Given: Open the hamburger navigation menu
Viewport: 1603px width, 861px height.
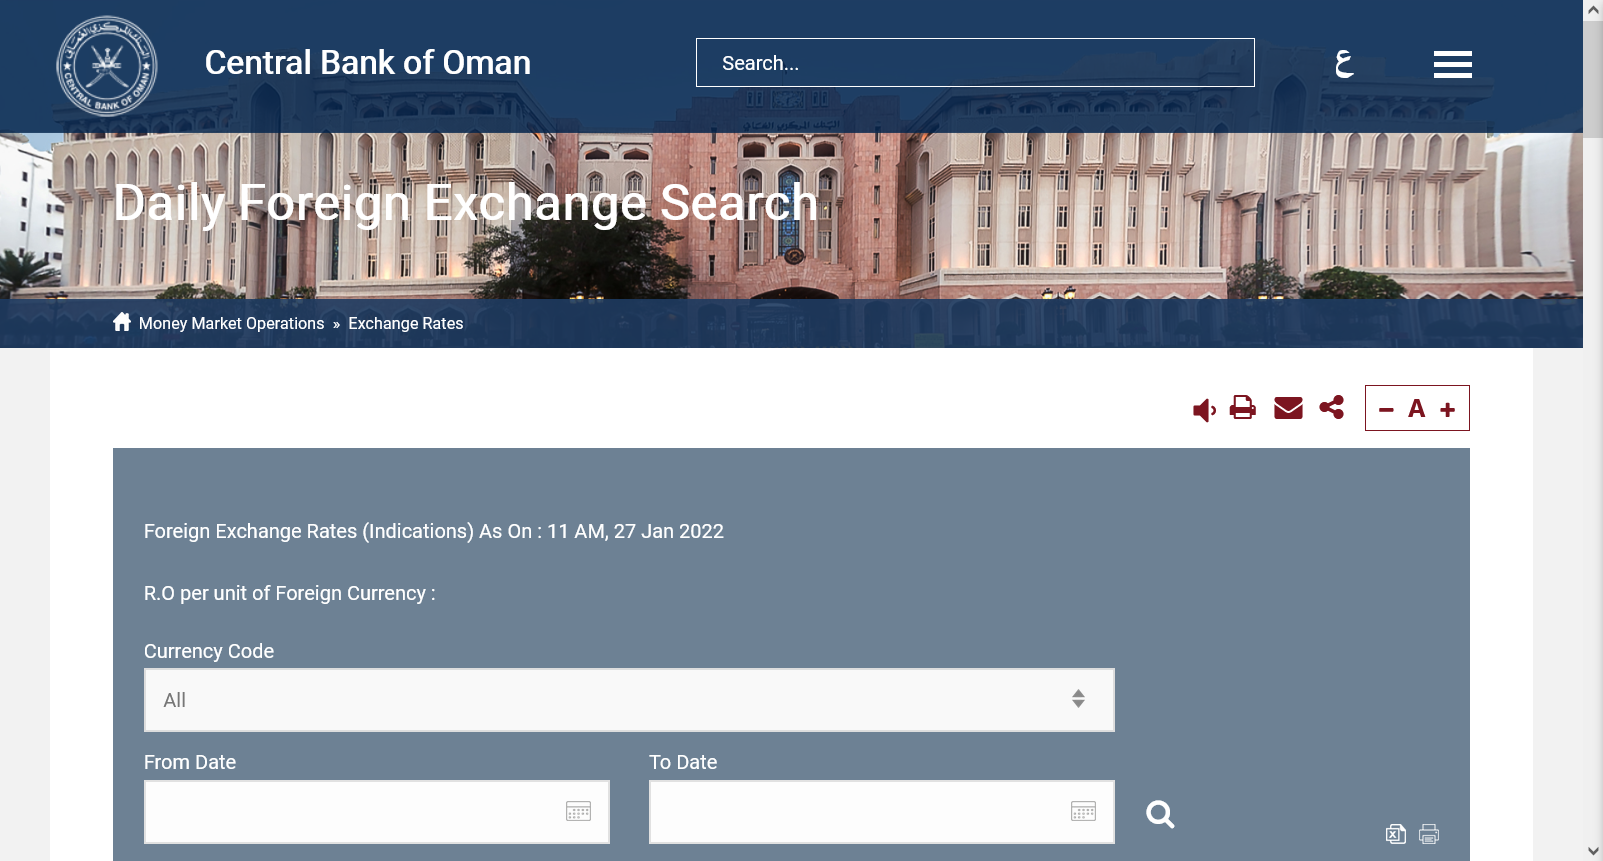Looking at the screenshot, I should coord(1452,64).
